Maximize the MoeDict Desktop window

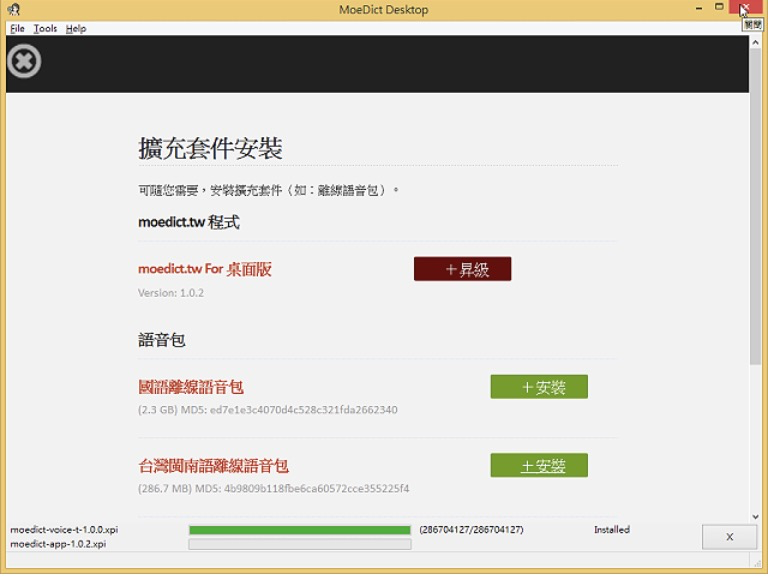[719, 7]
